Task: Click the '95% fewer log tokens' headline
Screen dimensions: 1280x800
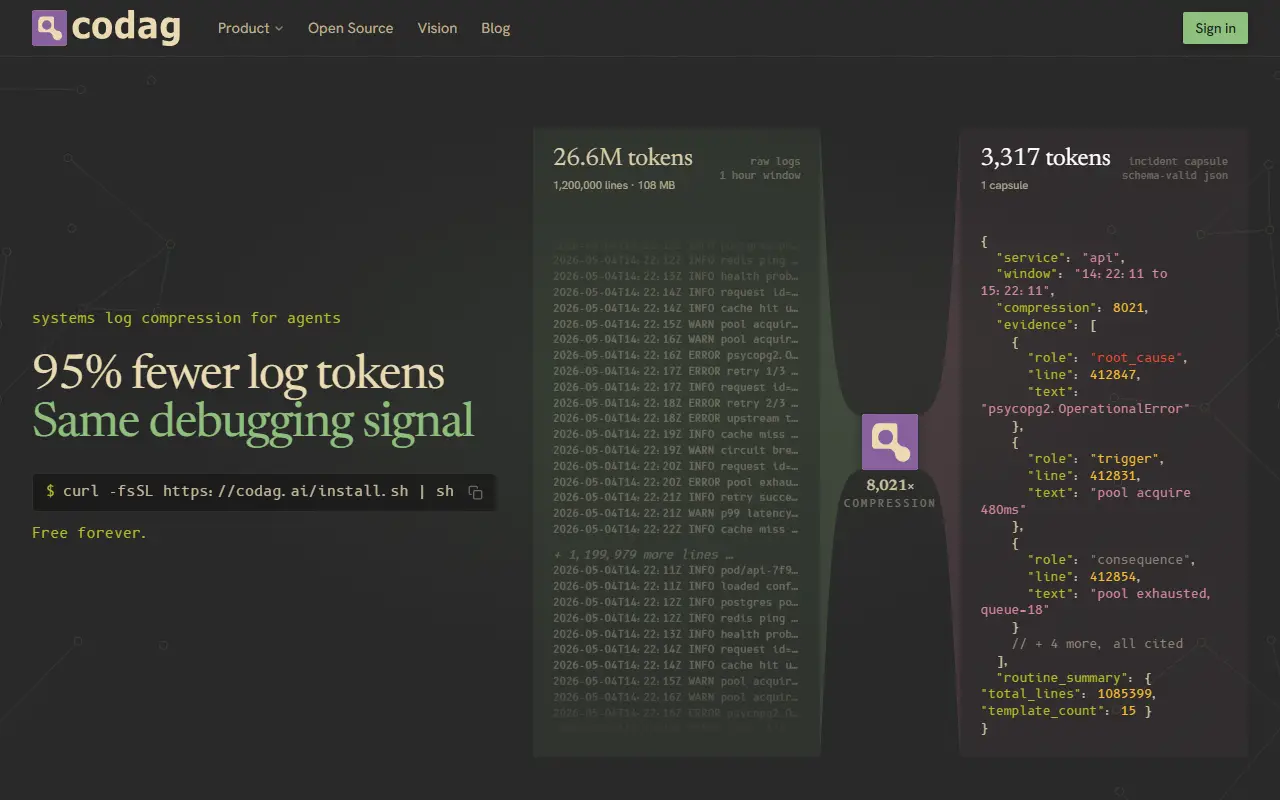Action: [x=238, y=372]
